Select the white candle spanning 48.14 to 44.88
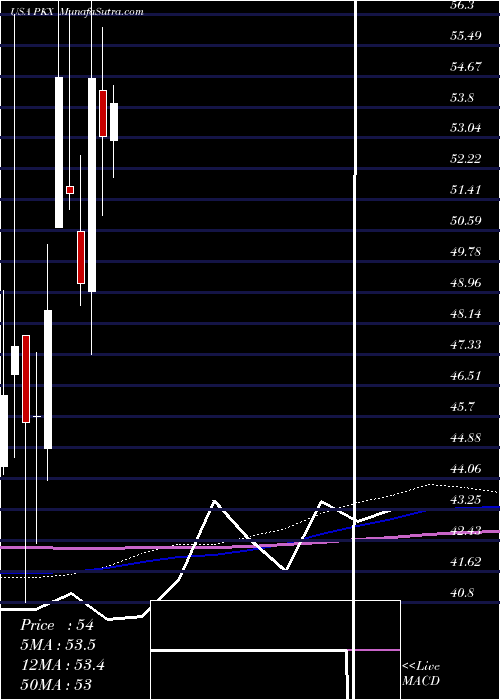500x700 pixels. point(48,379)
